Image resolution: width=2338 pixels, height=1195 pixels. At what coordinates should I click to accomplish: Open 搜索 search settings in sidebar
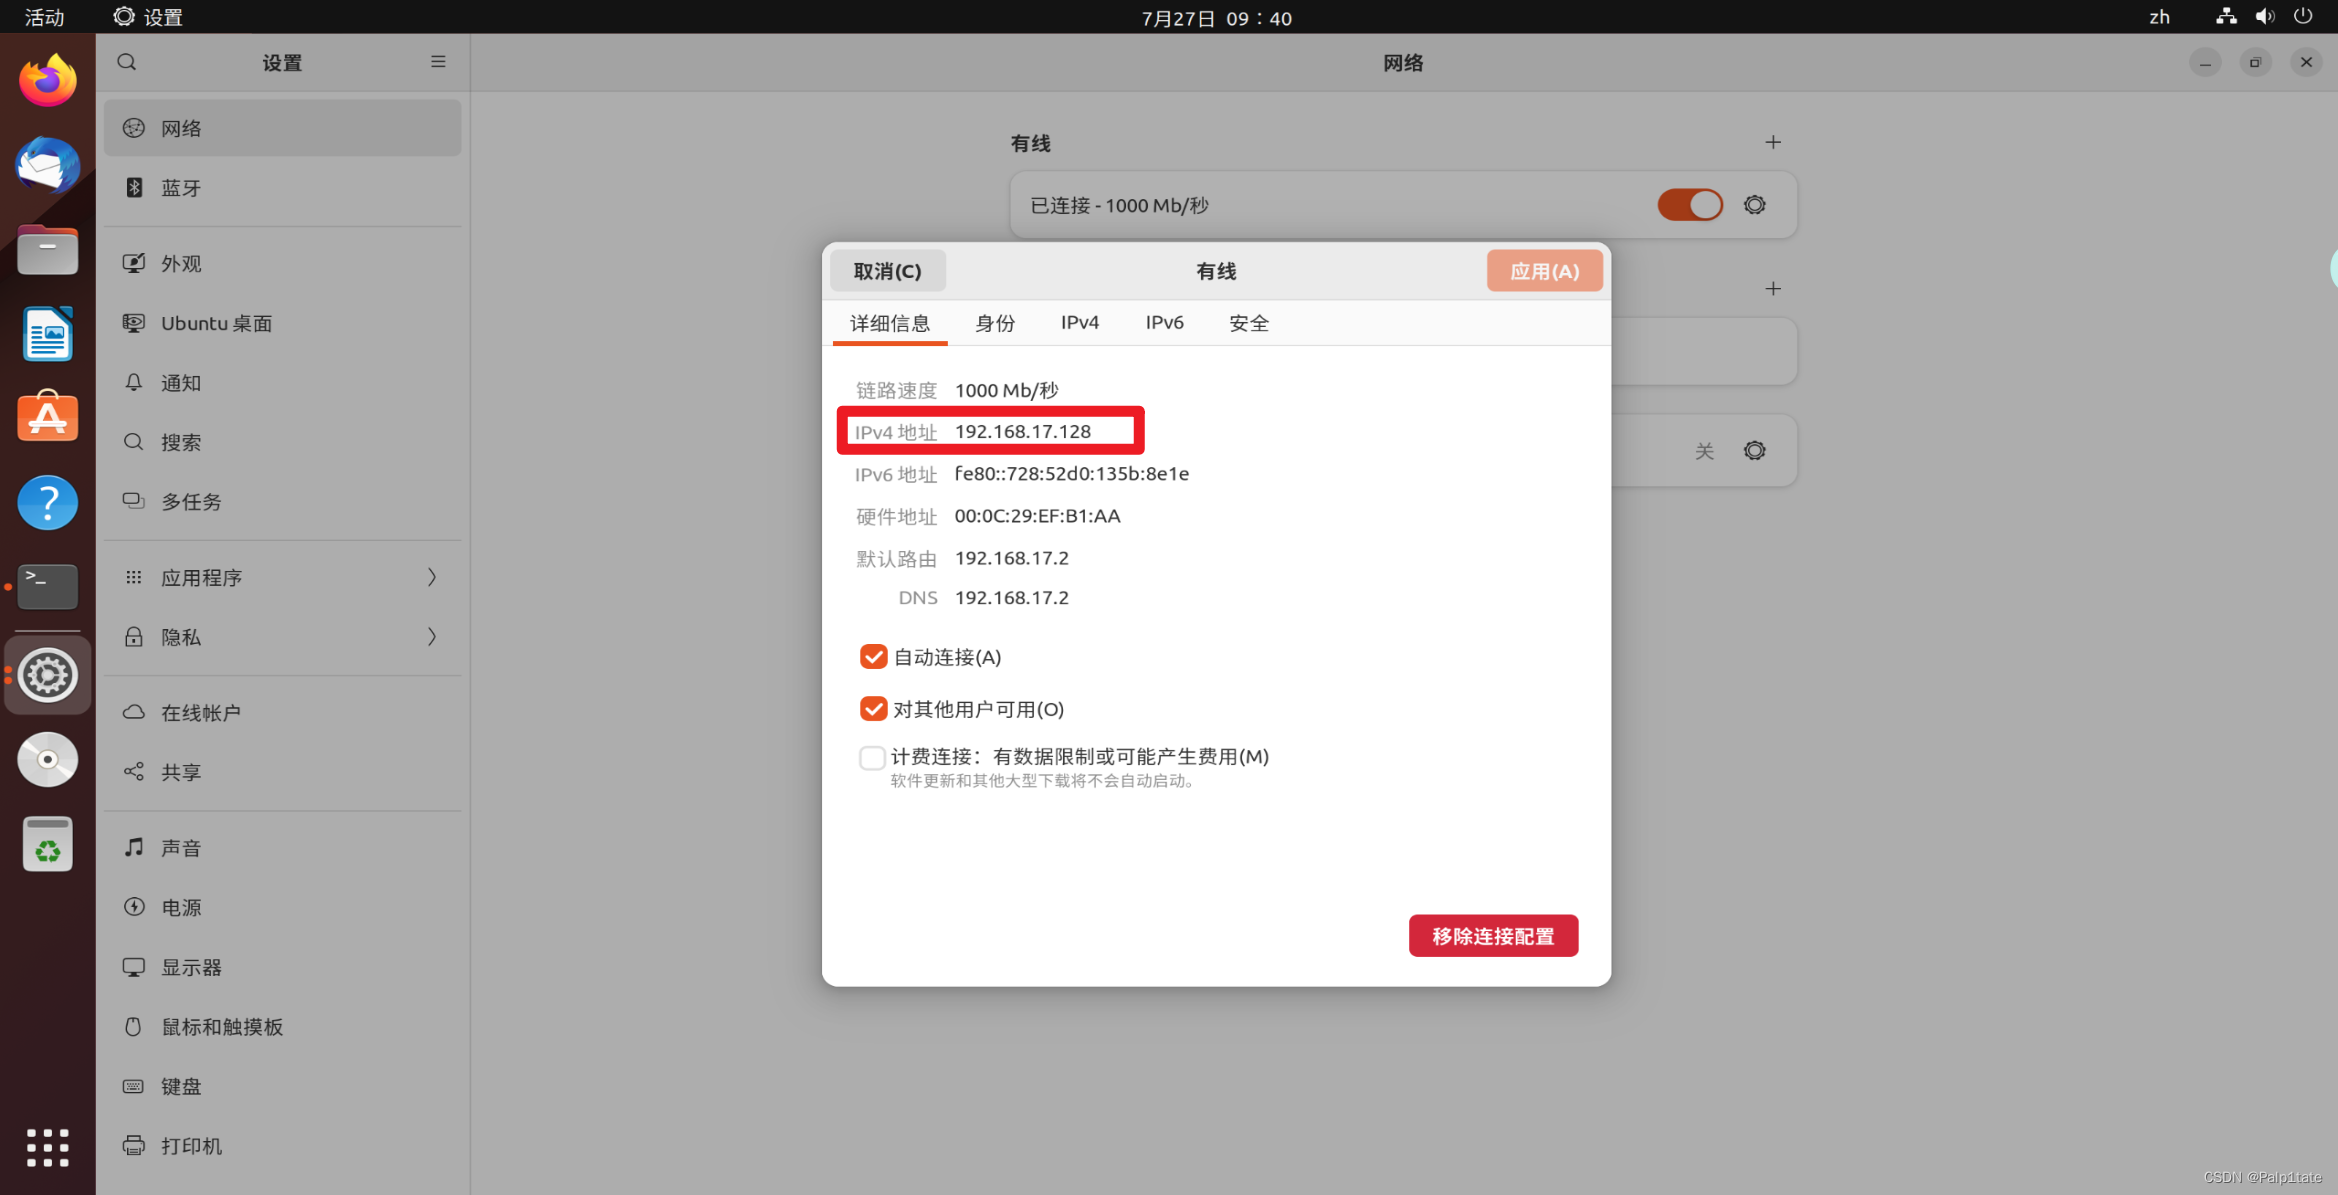(282, 443)
